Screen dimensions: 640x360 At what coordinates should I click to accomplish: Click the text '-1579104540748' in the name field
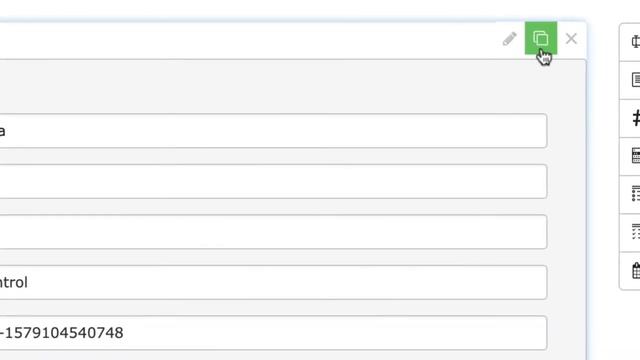click(x=61, y=333)
